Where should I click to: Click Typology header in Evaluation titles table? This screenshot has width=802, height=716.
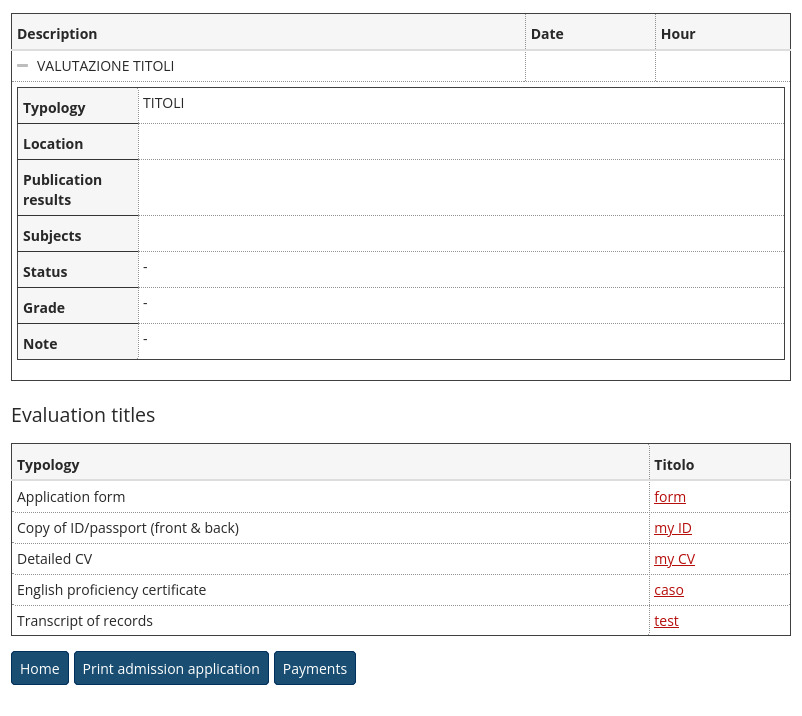tap(48, 465)
